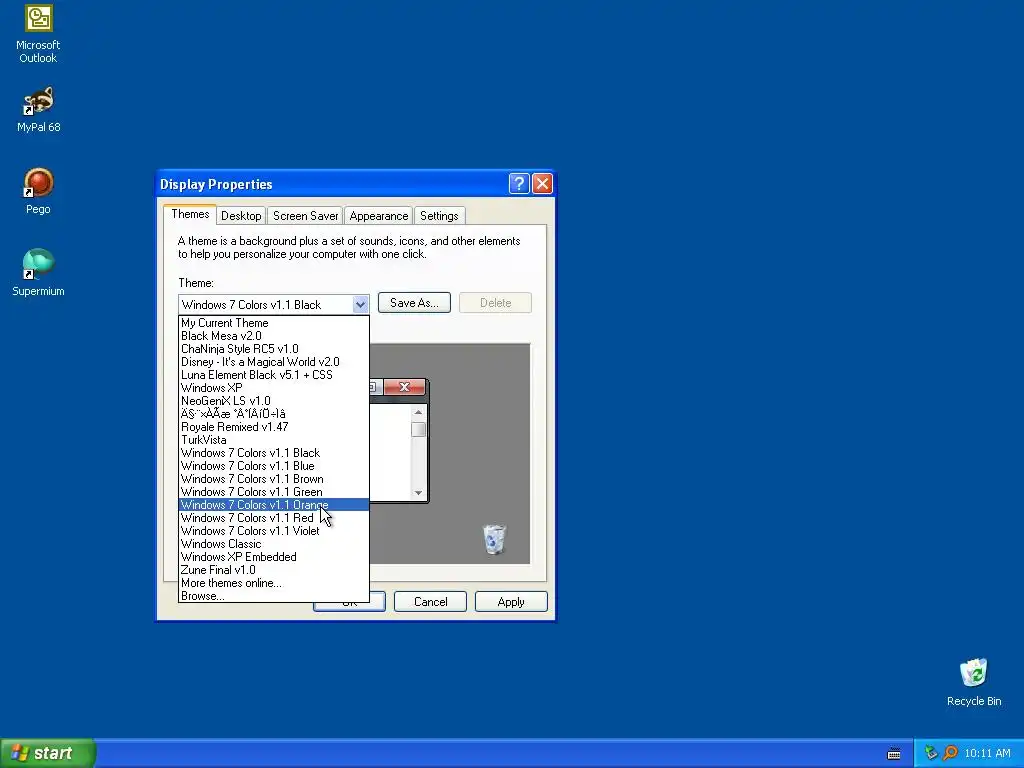Choose Disney - It's a Magical World theme

click(x=274, y=362)
